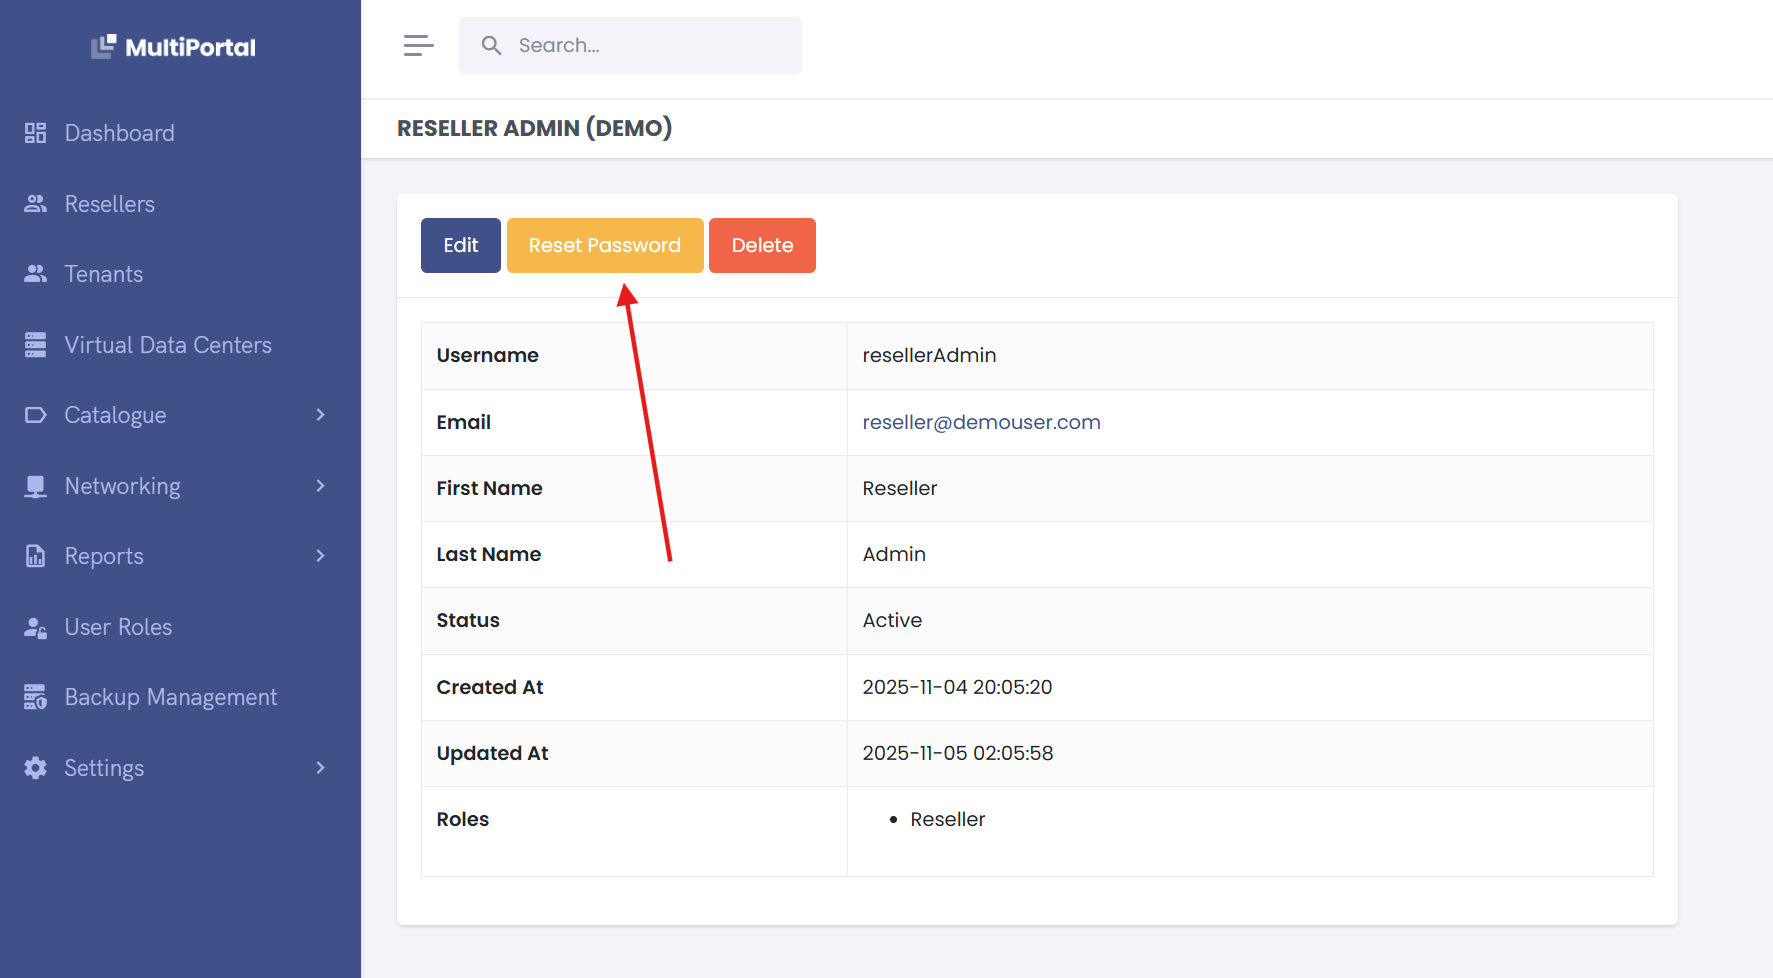Go to Networking in the sidebar
The image size is (1773, 978).
coord(122,486)
